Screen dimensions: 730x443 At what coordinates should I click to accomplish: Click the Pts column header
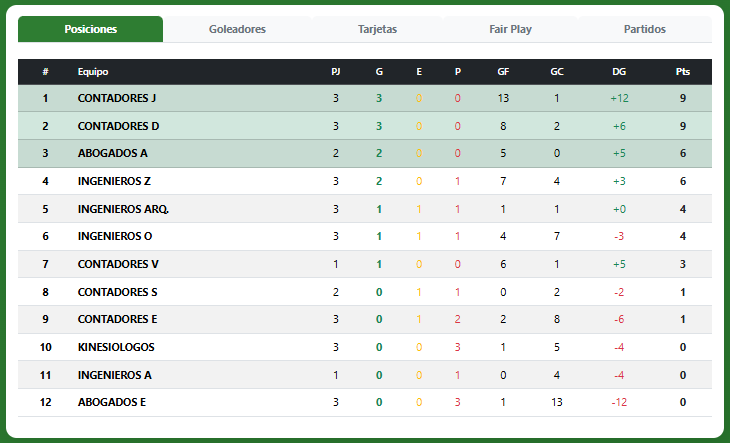(x=683, y=72)
